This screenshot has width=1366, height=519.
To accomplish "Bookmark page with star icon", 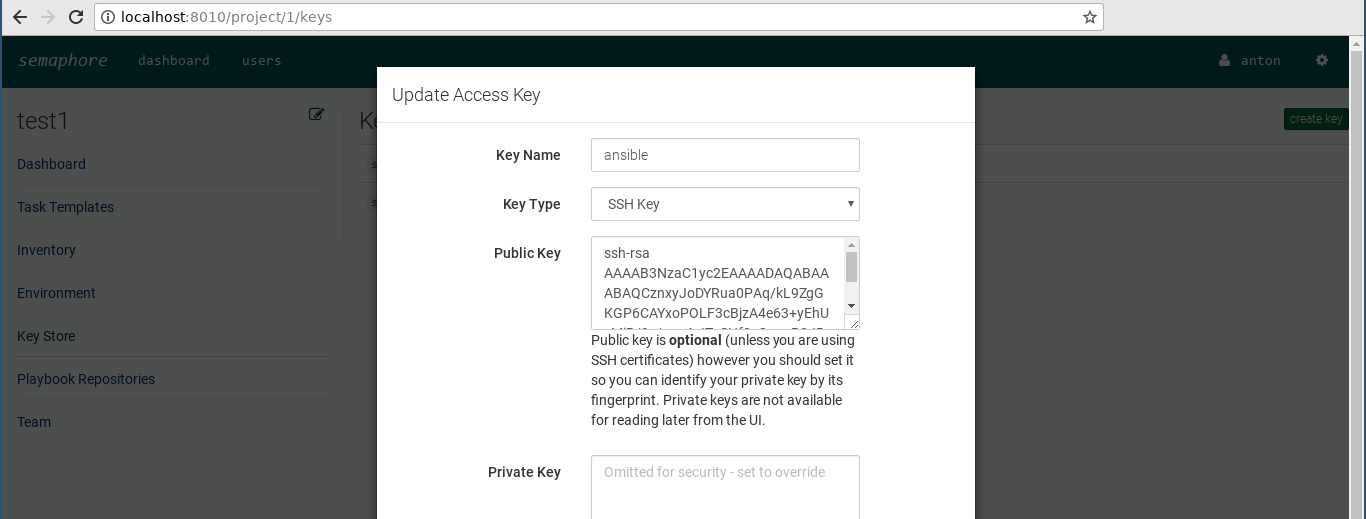I will (x=1090, y=17).
